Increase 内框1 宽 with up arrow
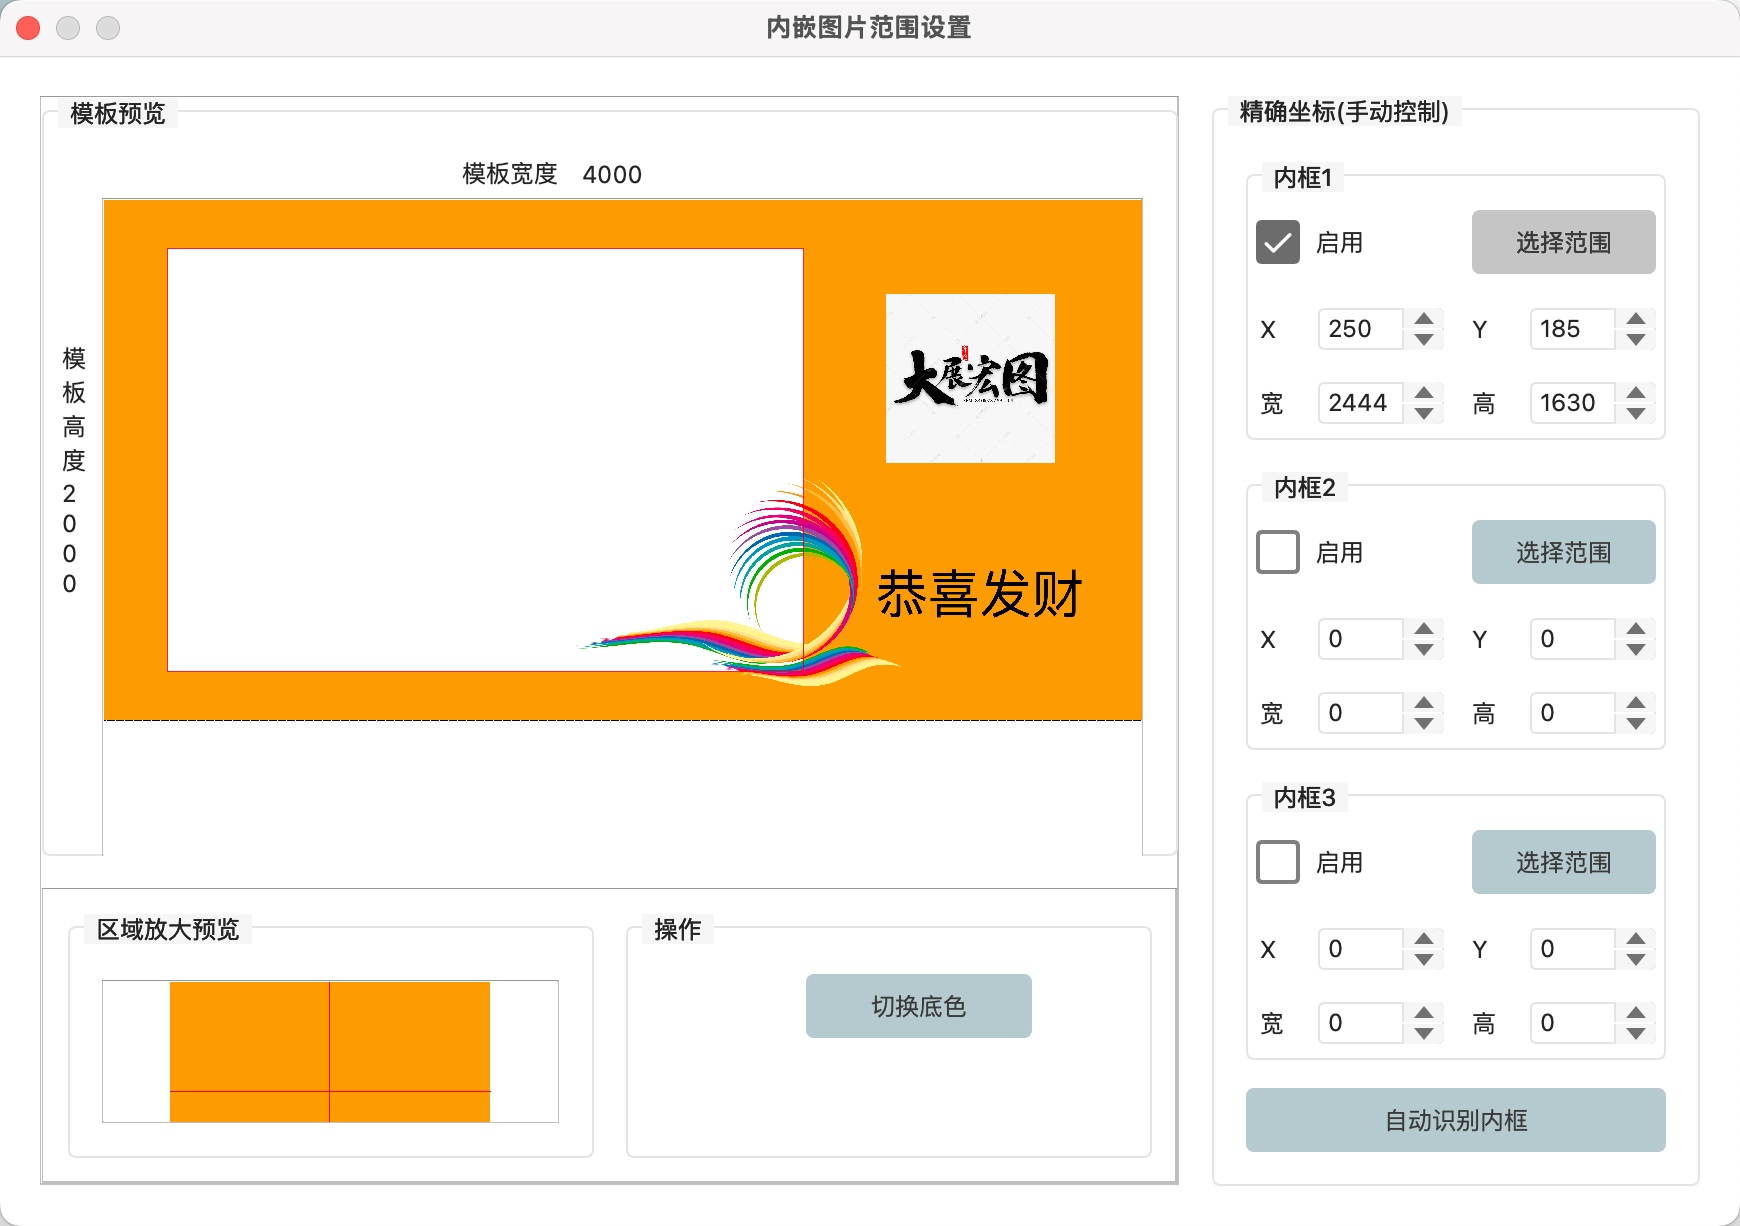 coord(1424,393)
